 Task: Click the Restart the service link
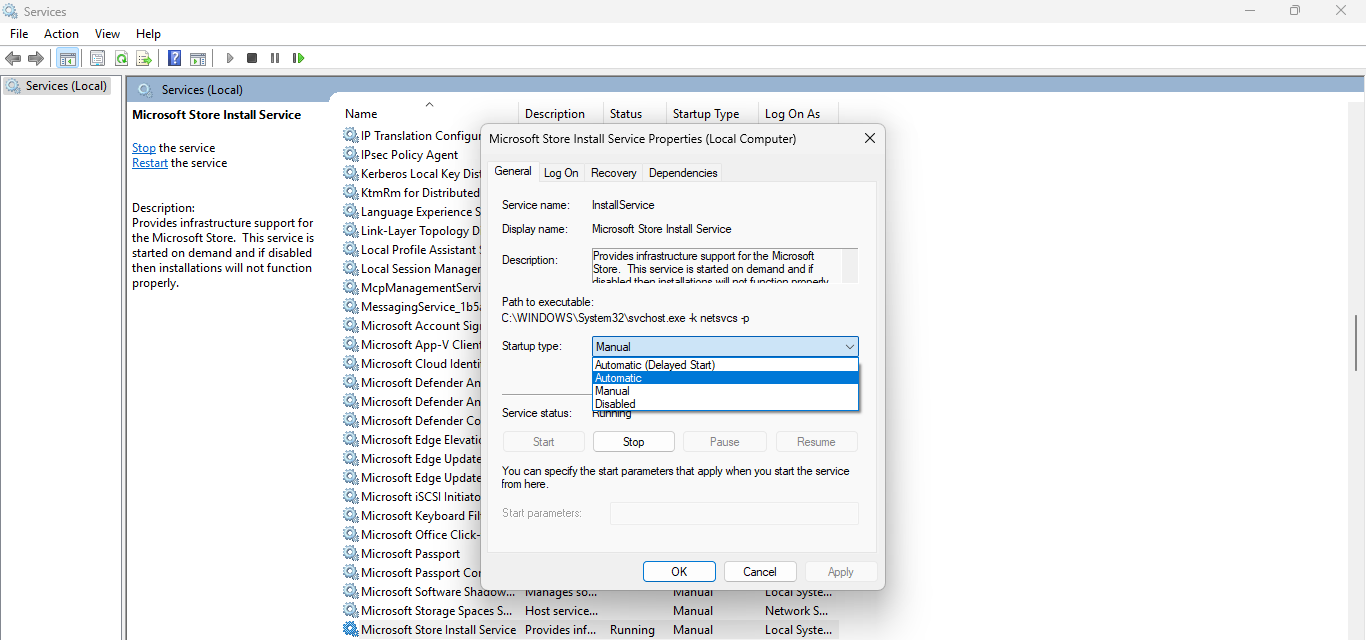click(x=150, y=163)
